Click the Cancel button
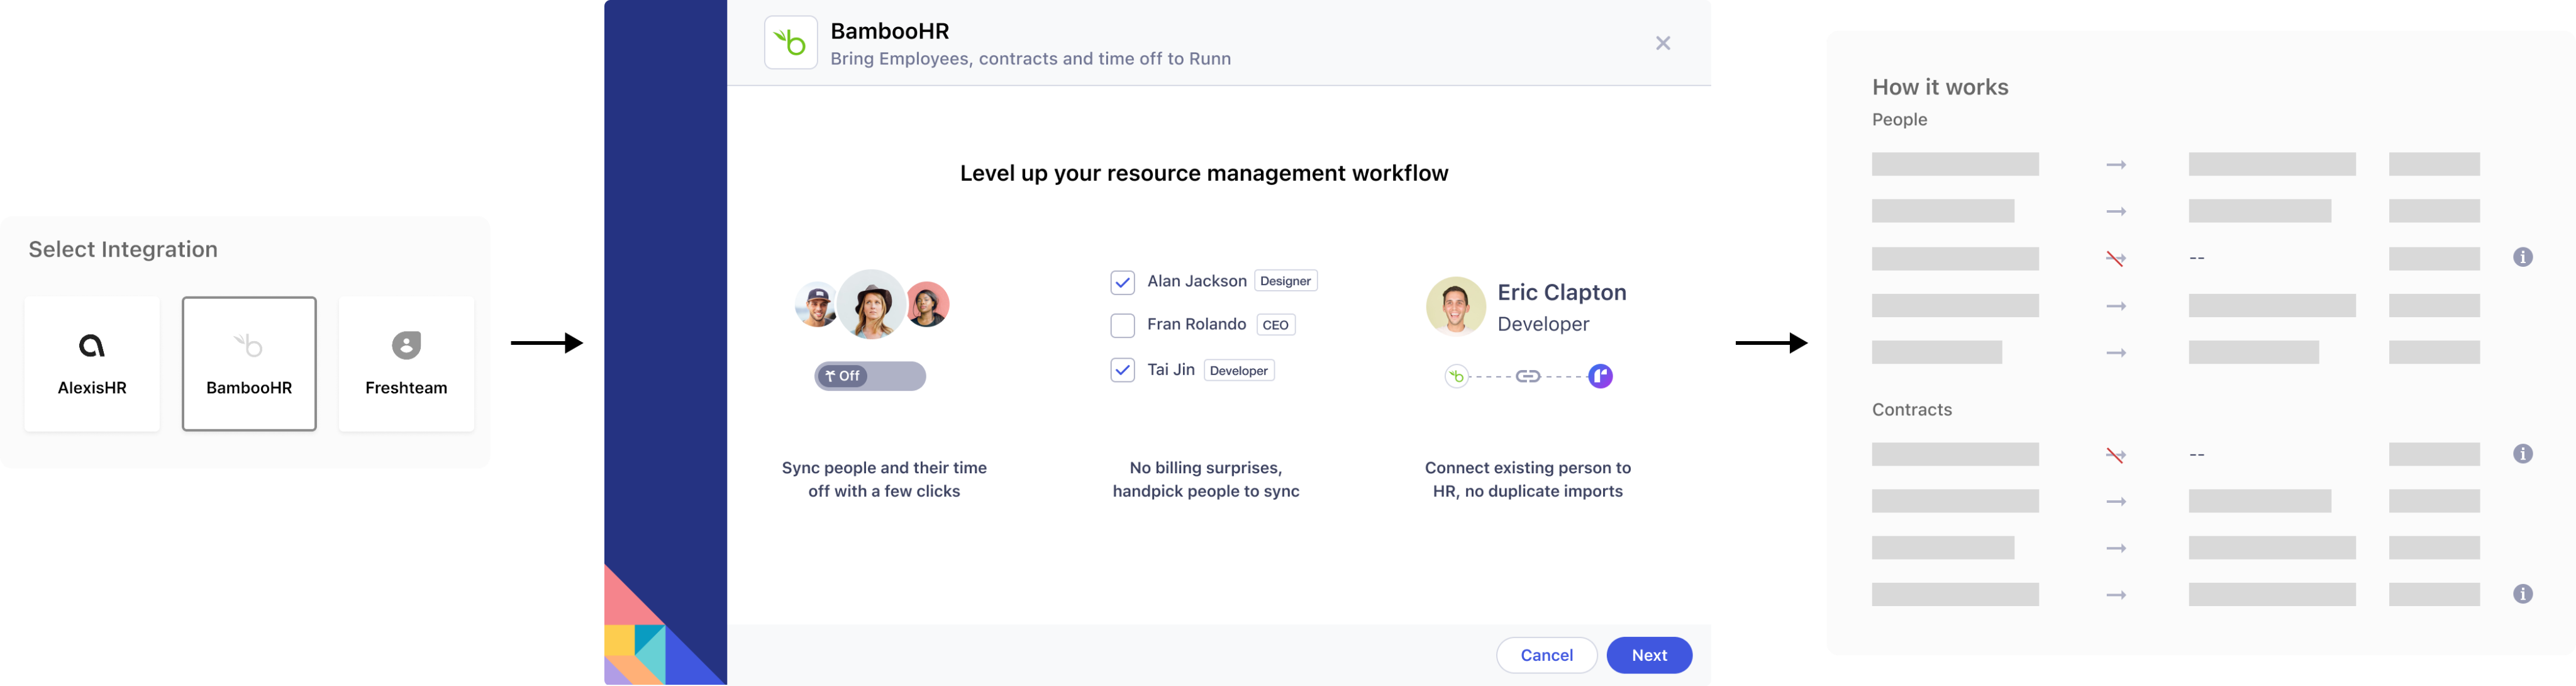The width and height of the screenshot is (2576, 686). tap(1546, 655)
